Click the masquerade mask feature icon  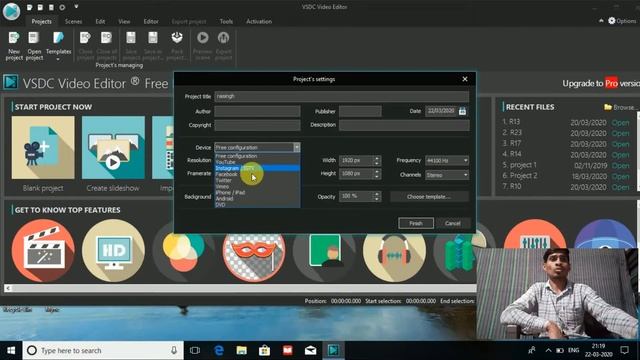pyautogui.click(x=253, y=253)
